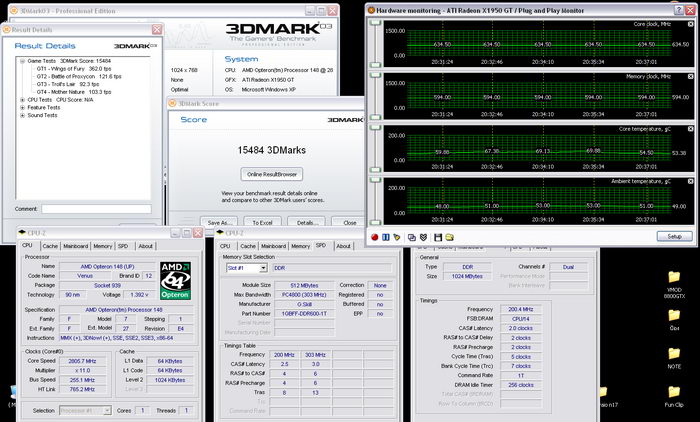This screenshot has width=700, height=422.
Task: Switch to Cache tab in the Opteron CPU-Z window
Action: pyautogui.click(x=50, y=246)
